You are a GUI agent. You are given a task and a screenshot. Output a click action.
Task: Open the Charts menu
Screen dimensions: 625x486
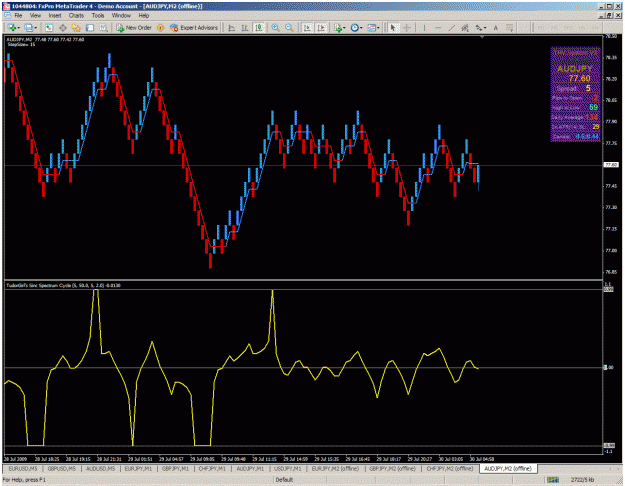(76, 16)
